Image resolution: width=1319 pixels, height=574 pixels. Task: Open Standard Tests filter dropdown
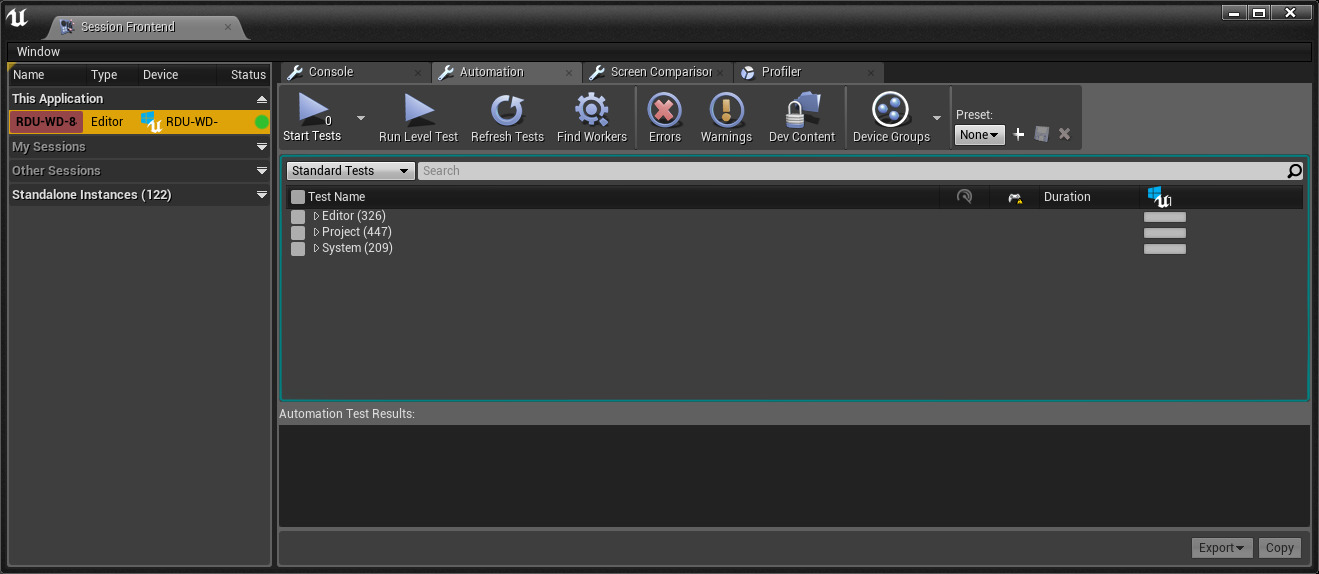click(x=351, y=171)
